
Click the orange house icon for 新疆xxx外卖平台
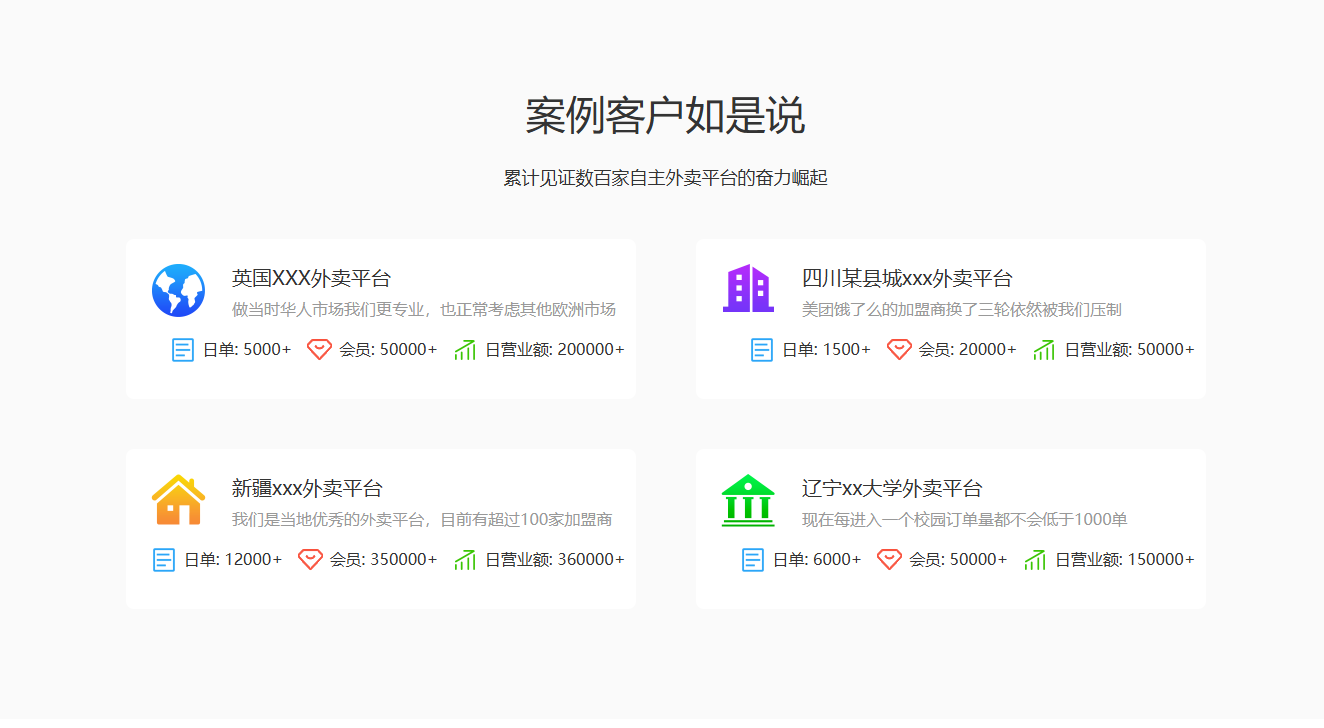coord(178,499)
